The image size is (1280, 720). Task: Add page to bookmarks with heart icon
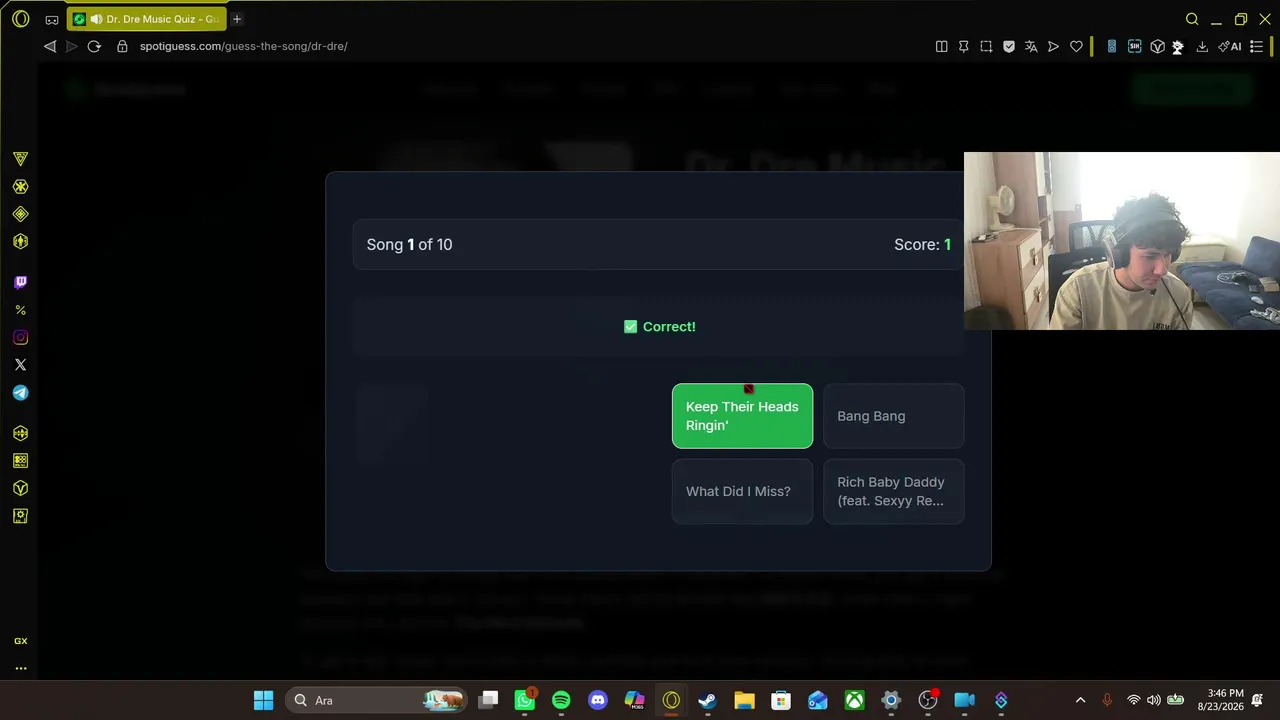(1076, 46)
